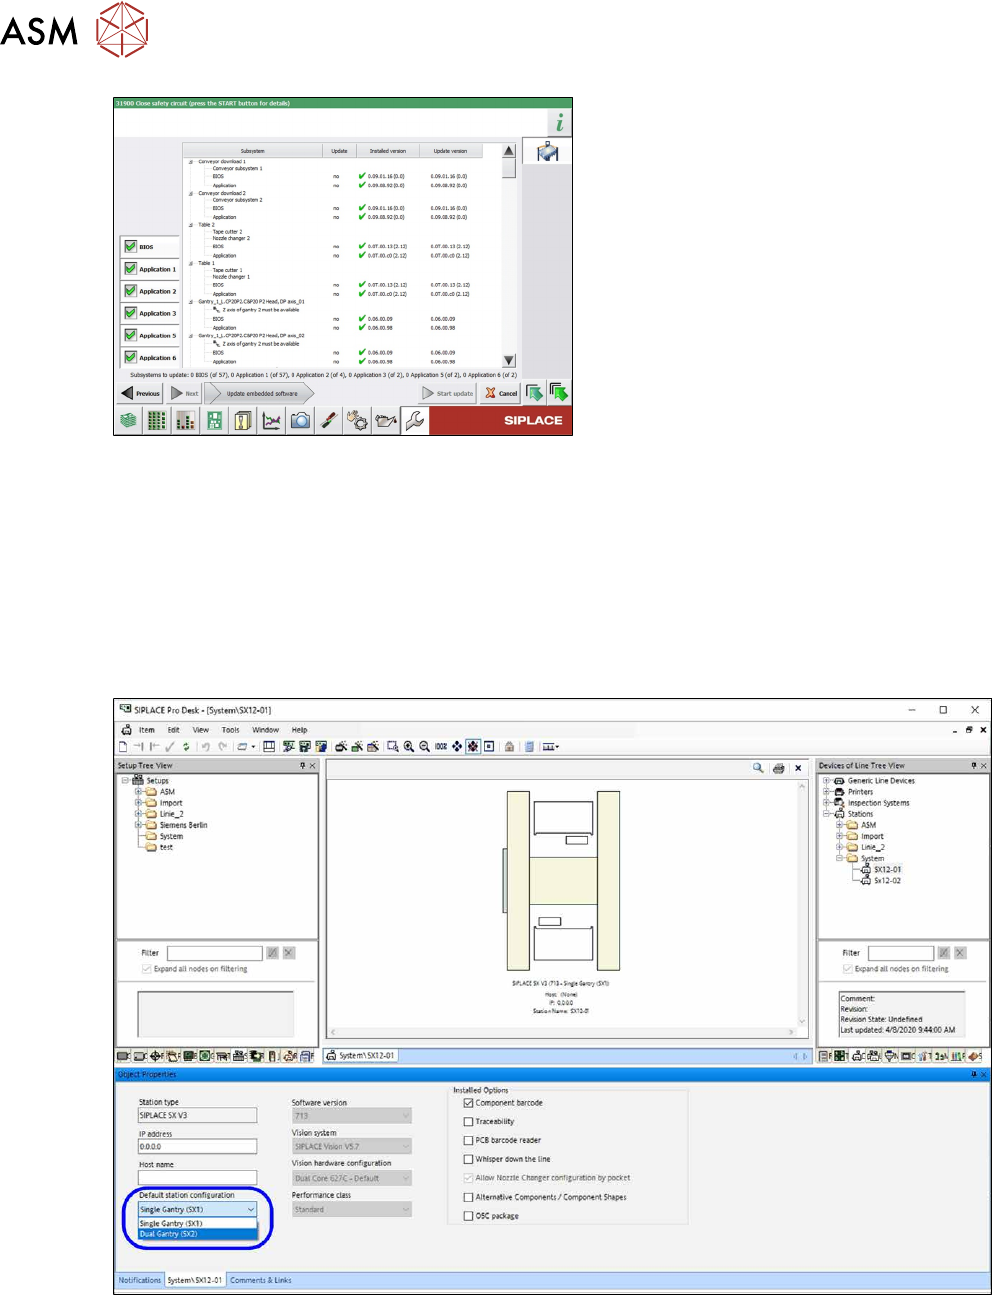
Task: Enable the OSC package option
Action: coord(468,1216)
